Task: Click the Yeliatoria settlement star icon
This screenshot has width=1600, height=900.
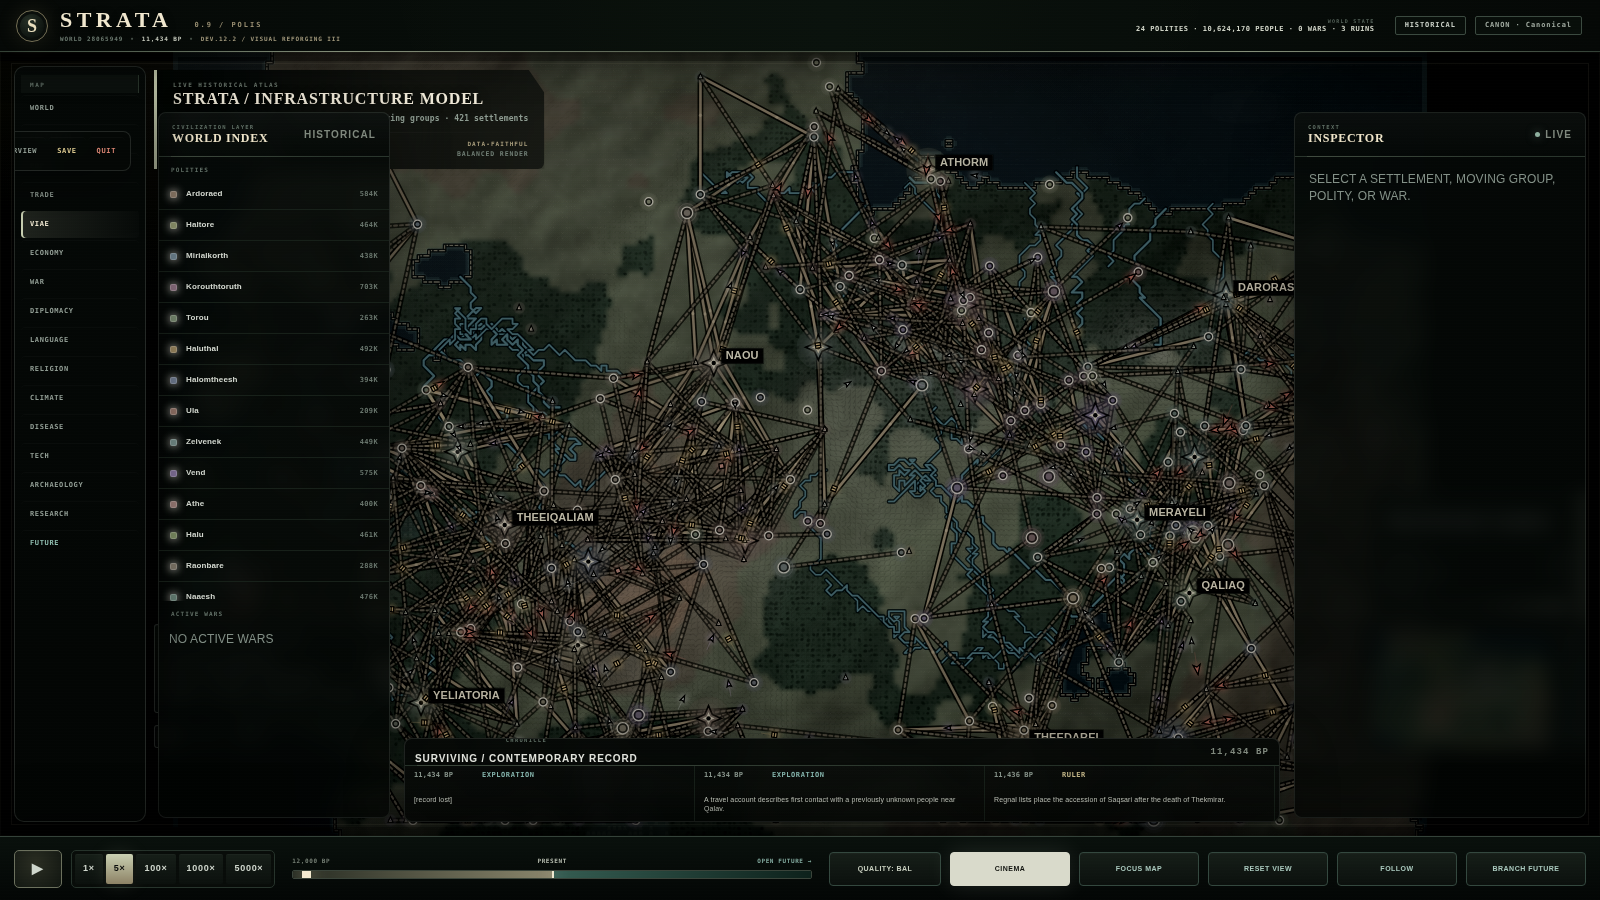Action: pos(421,703)
